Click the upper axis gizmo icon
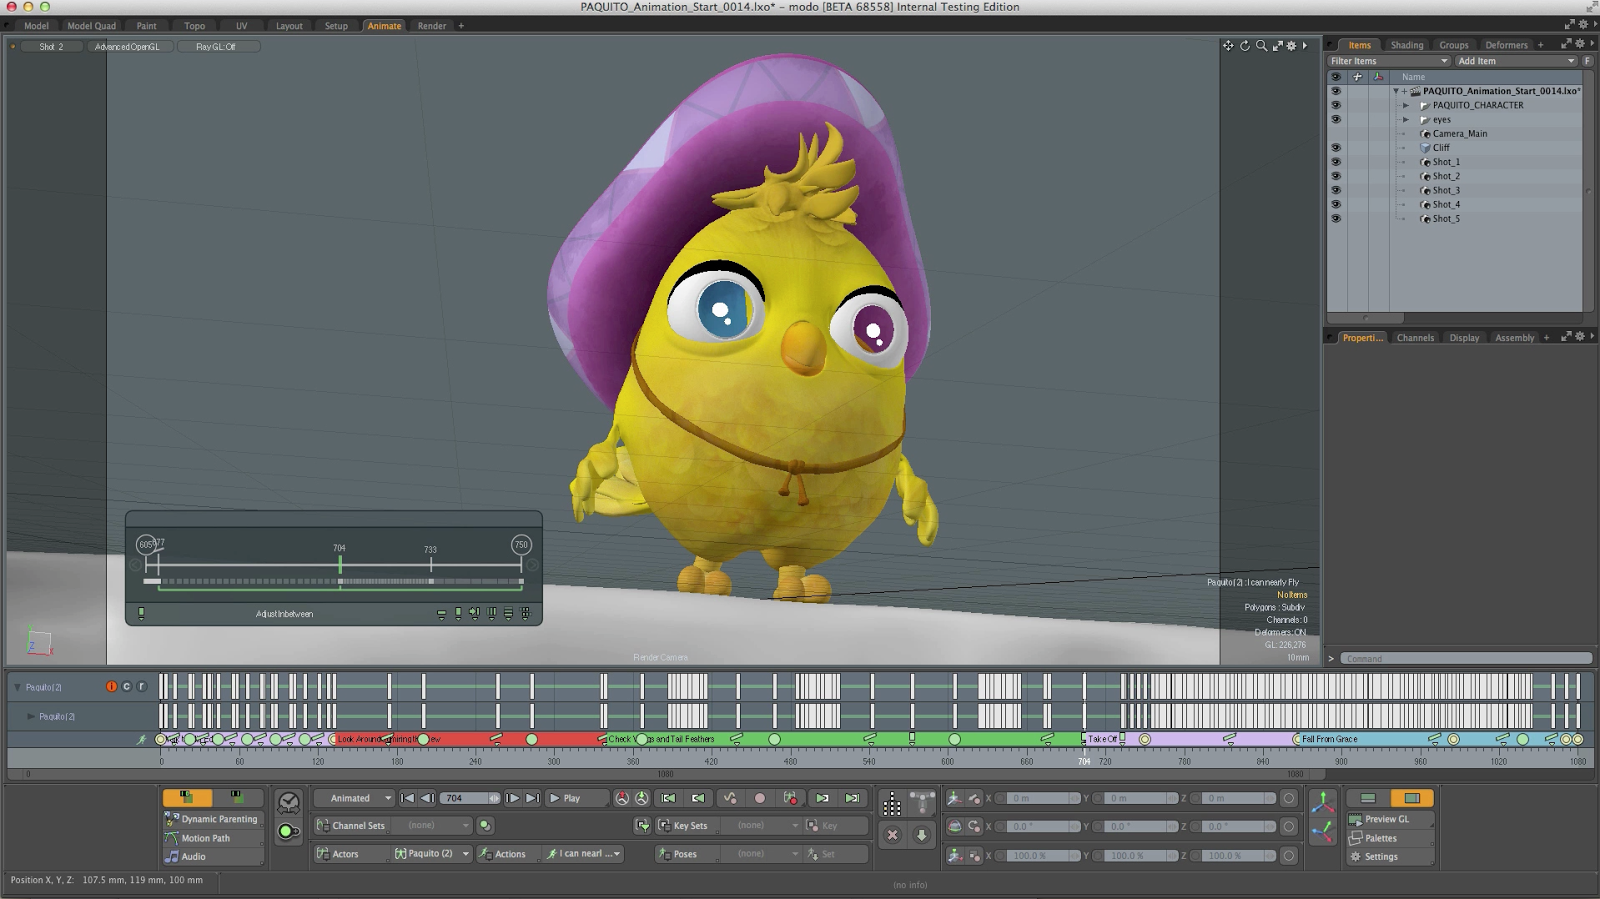This screenshot has width=1600, height=899. (1322, 803)
